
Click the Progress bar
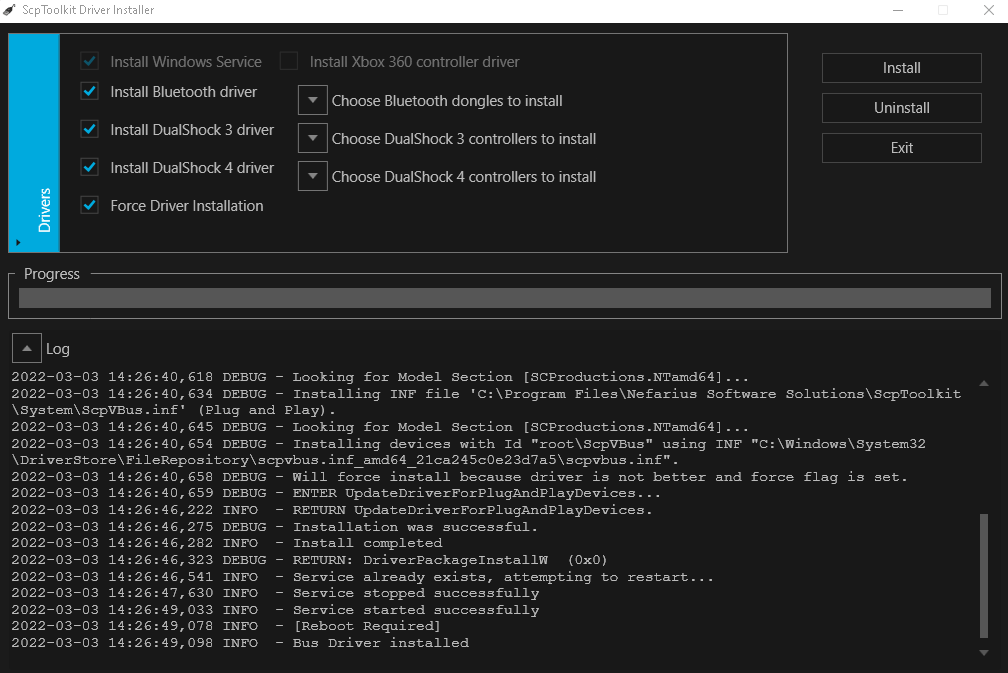pyautogui.click(x=505, y=298)
